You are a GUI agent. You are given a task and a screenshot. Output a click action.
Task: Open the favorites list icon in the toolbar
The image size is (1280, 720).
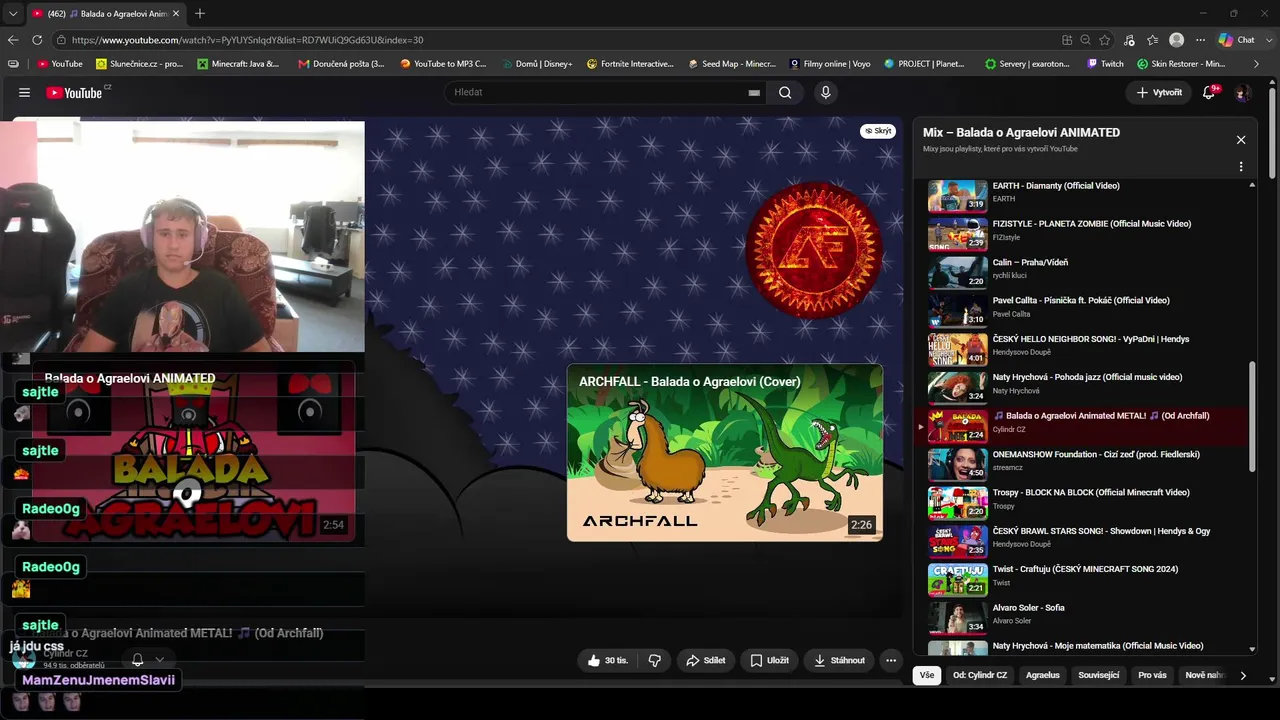pyautogui.click(x=1153, y=40)
